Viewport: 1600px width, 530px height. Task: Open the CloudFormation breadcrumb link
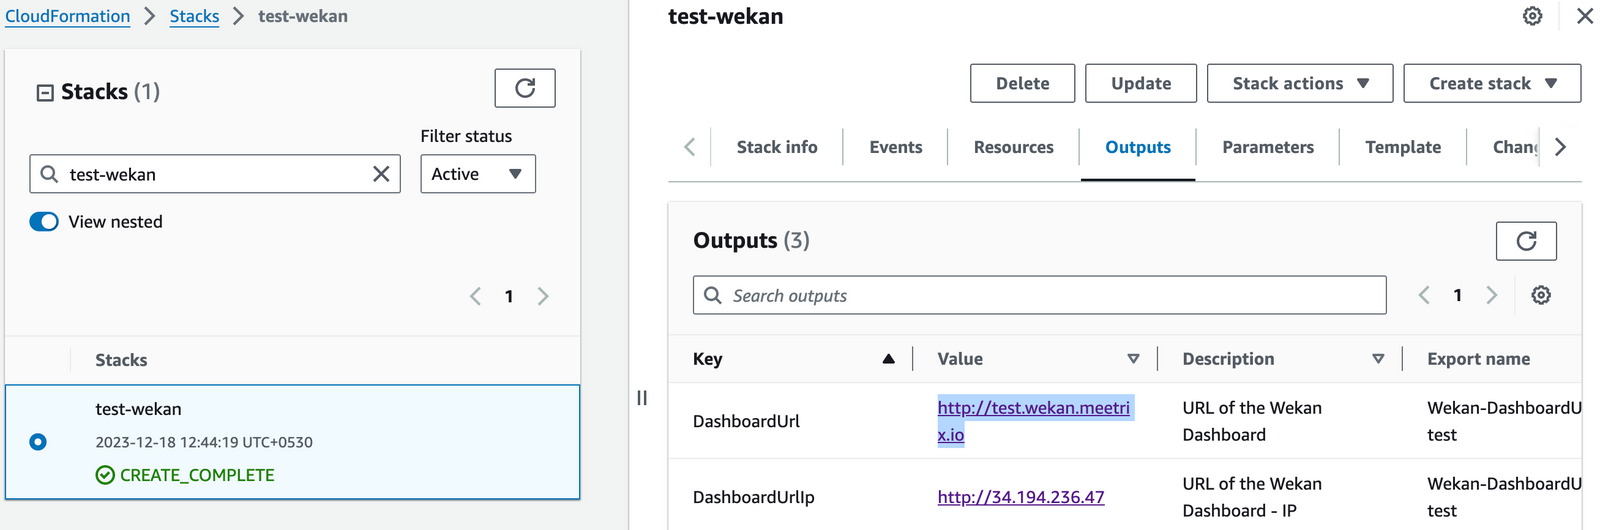click(x=68, y=16)
